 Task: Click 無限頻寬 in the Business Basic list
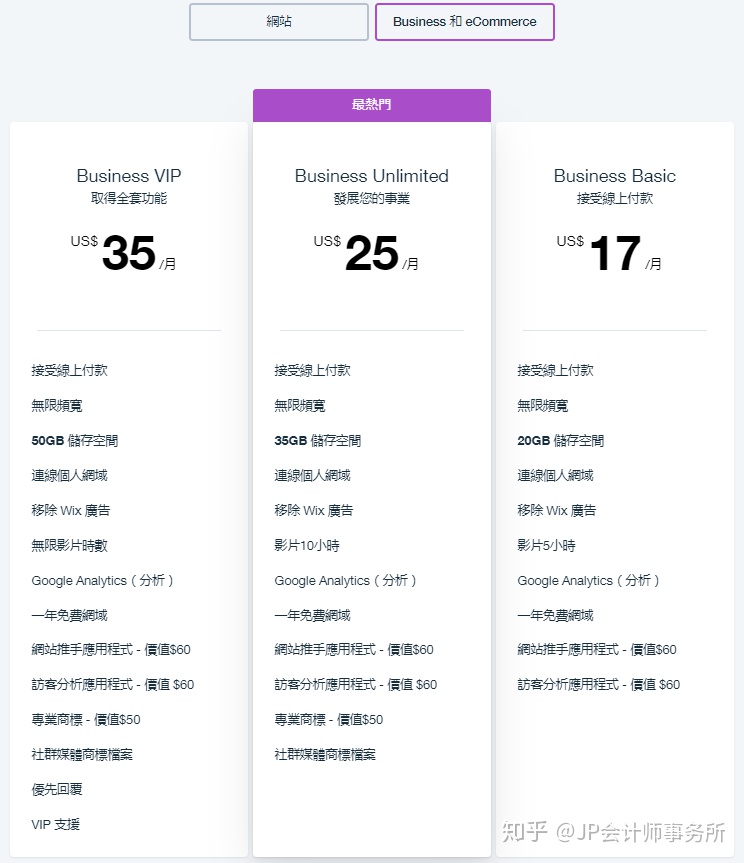pyautogui.click(x=543, y=406)
